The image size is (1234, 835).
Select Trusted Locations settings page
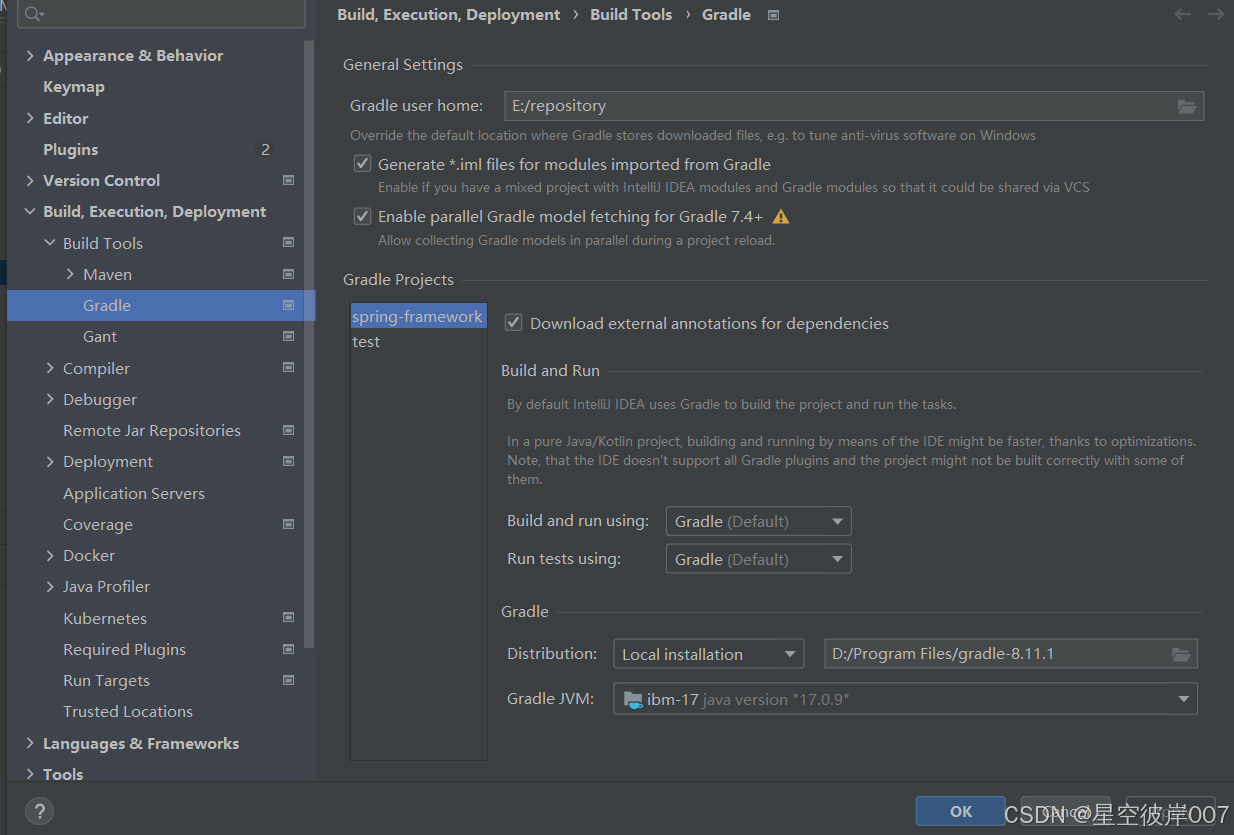pyautogui.click(x=128, y=711)
